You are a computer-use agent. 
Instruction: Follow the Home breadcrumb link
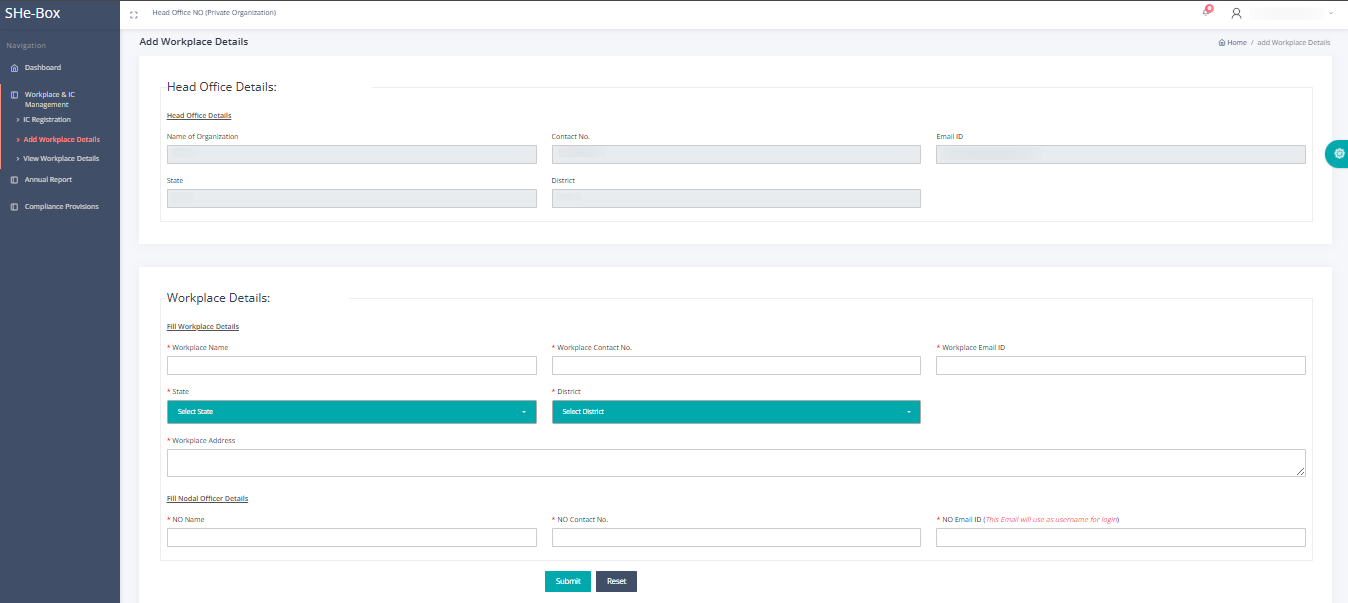[1236, 43]
